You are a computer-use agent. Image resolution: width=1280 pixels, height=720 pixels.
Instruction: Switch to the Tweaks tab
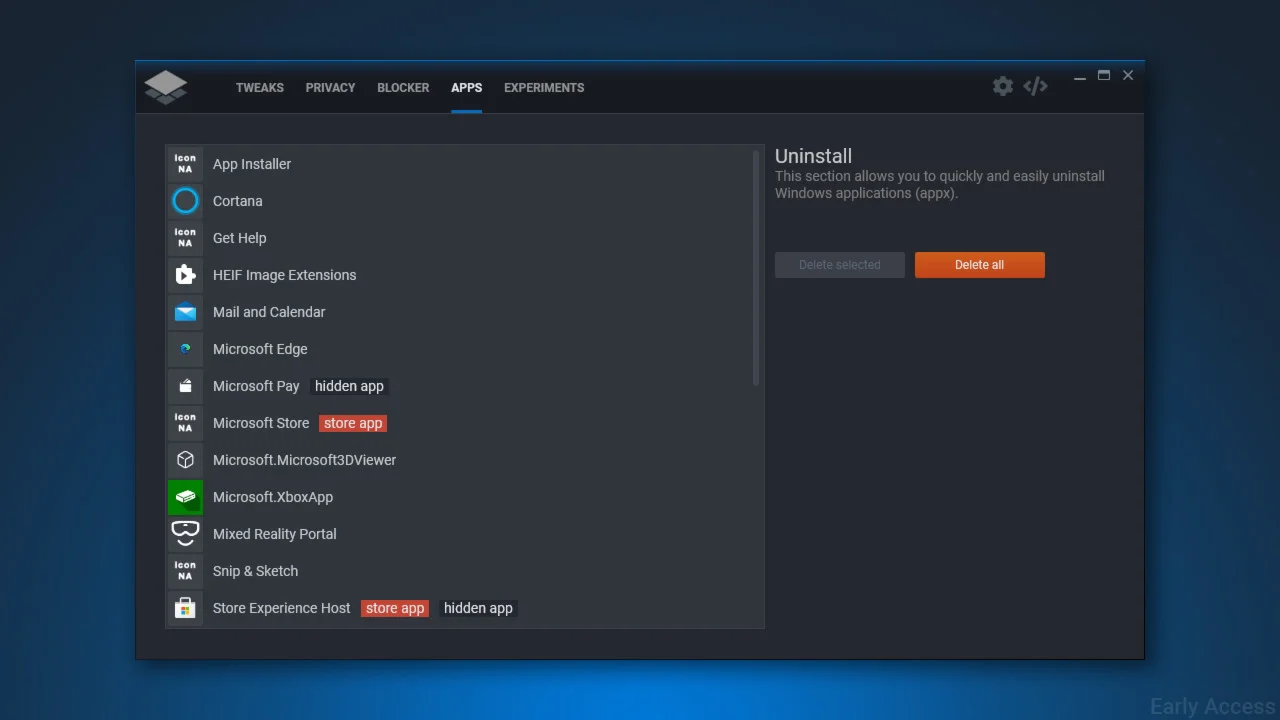(x=260, y=88)
